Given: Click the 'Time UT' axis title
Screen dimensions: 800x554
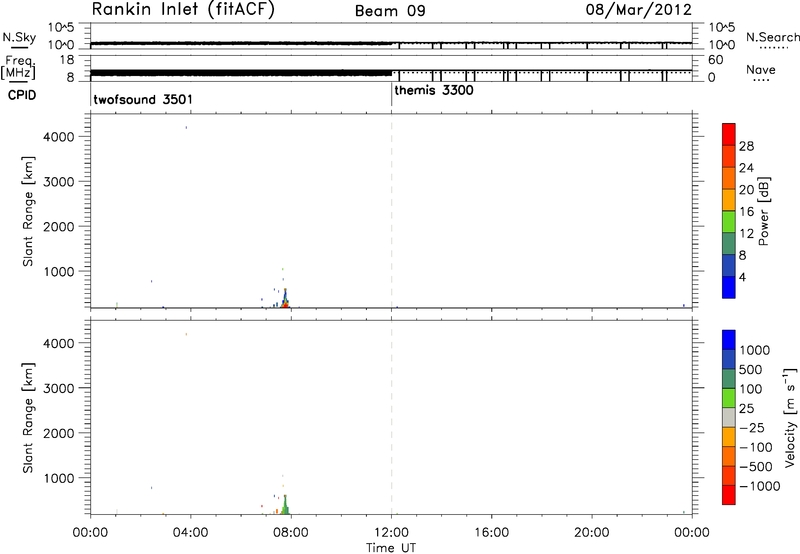Looking at the screenshot, I should pos(391,548).
